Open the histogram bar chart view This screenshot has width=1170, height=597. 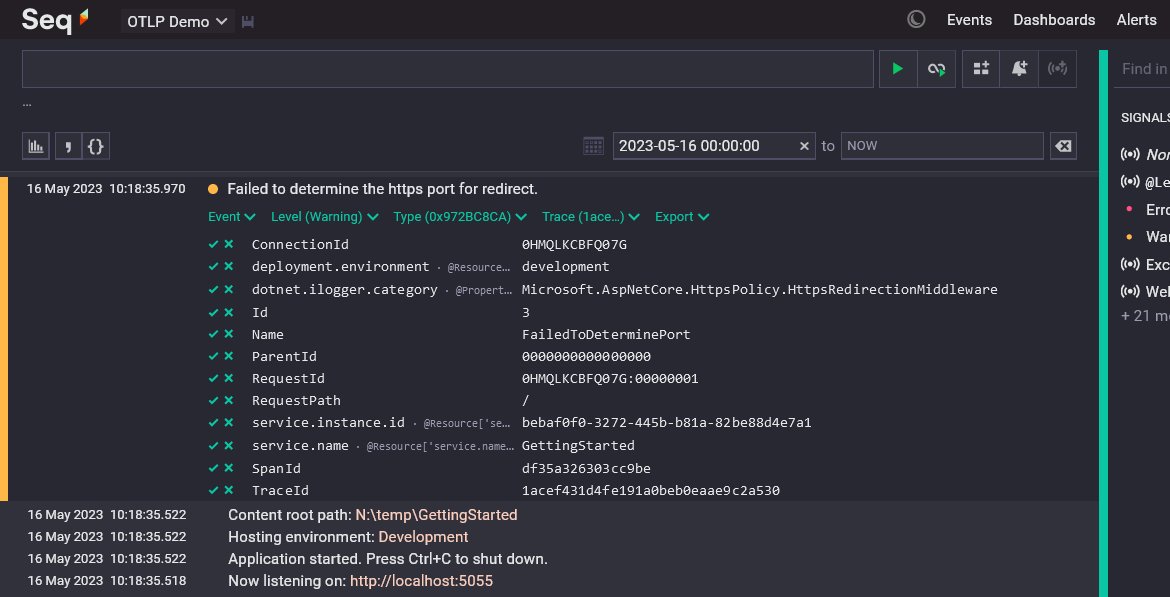click(x=35, y=145)
